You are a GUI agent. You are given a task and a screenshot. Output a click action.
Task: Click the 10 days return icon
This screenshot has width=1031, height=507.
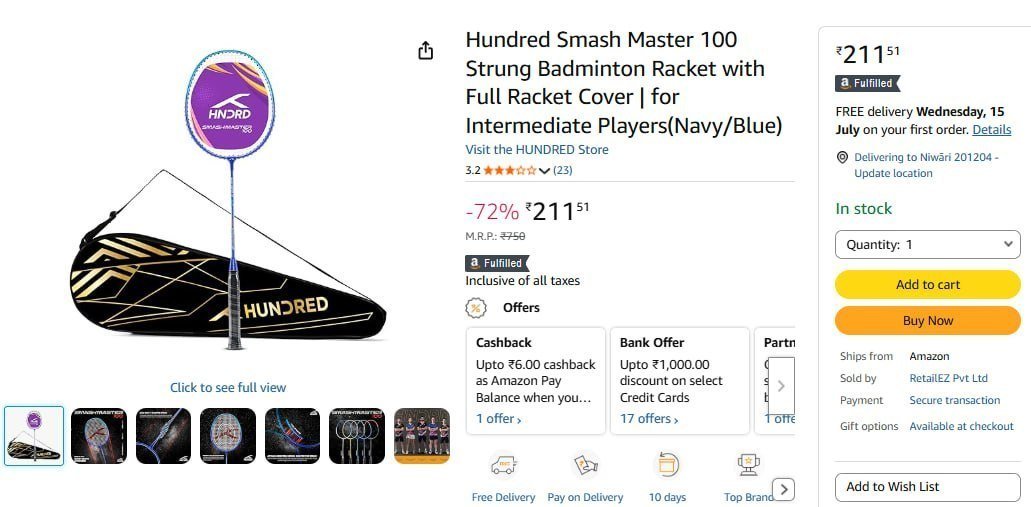667,466
